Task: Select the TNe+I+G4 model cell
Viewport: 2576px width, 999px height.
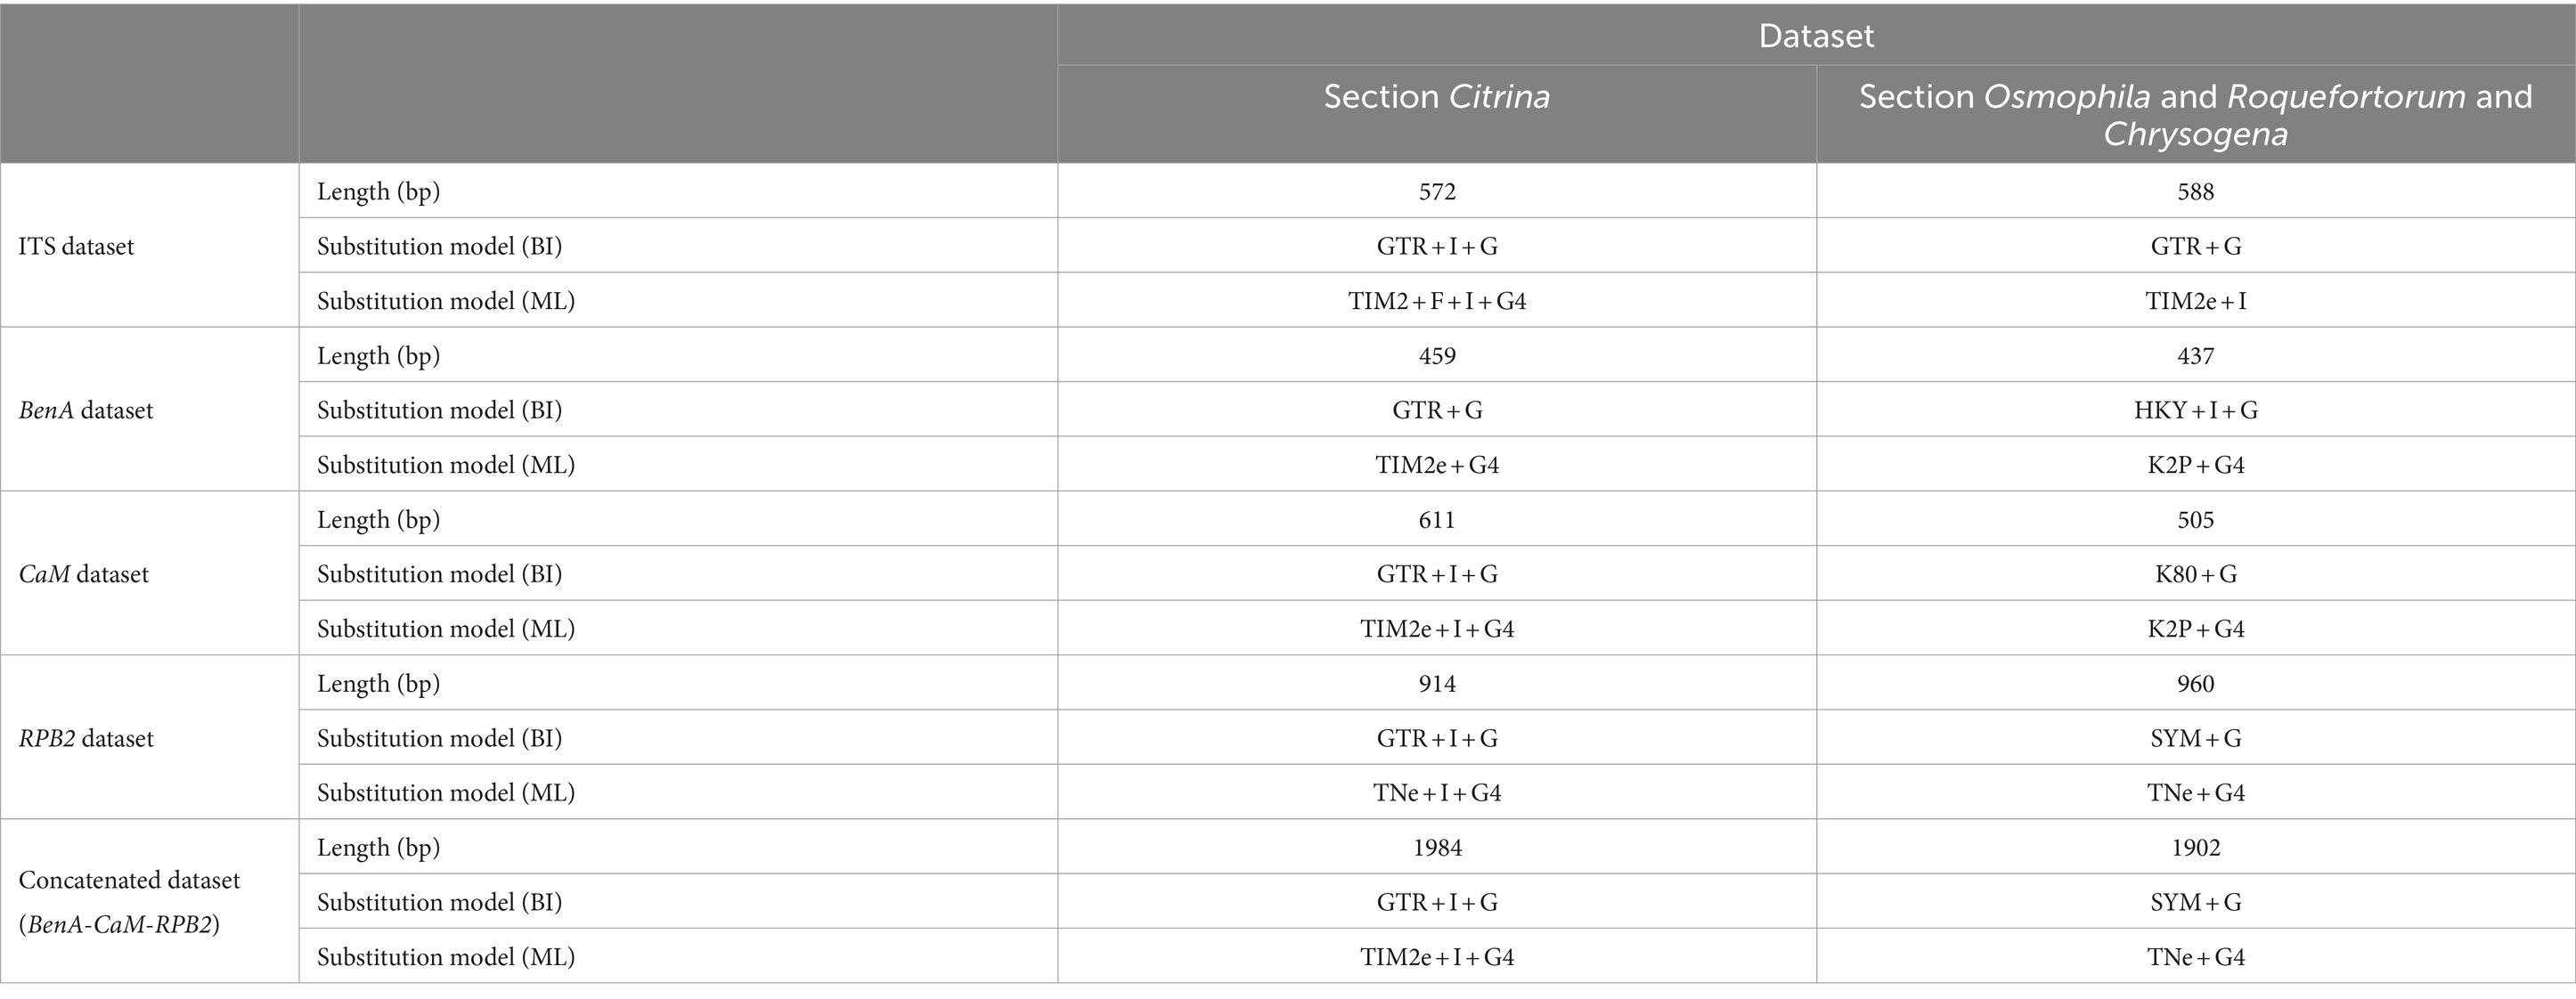Action: [1437, 793]
